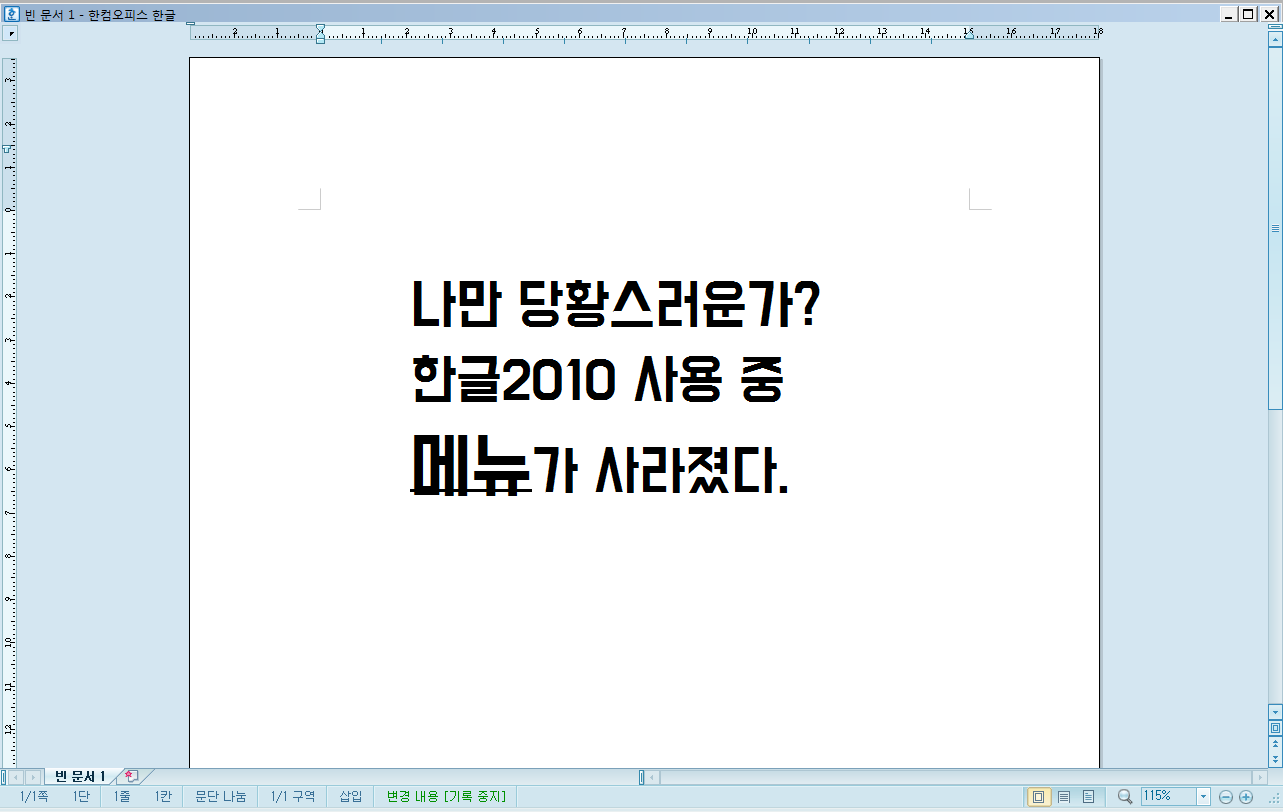The image size is (1283, 812).
Task: Click the '1줄' line indicator
Action: coord(122,796)
